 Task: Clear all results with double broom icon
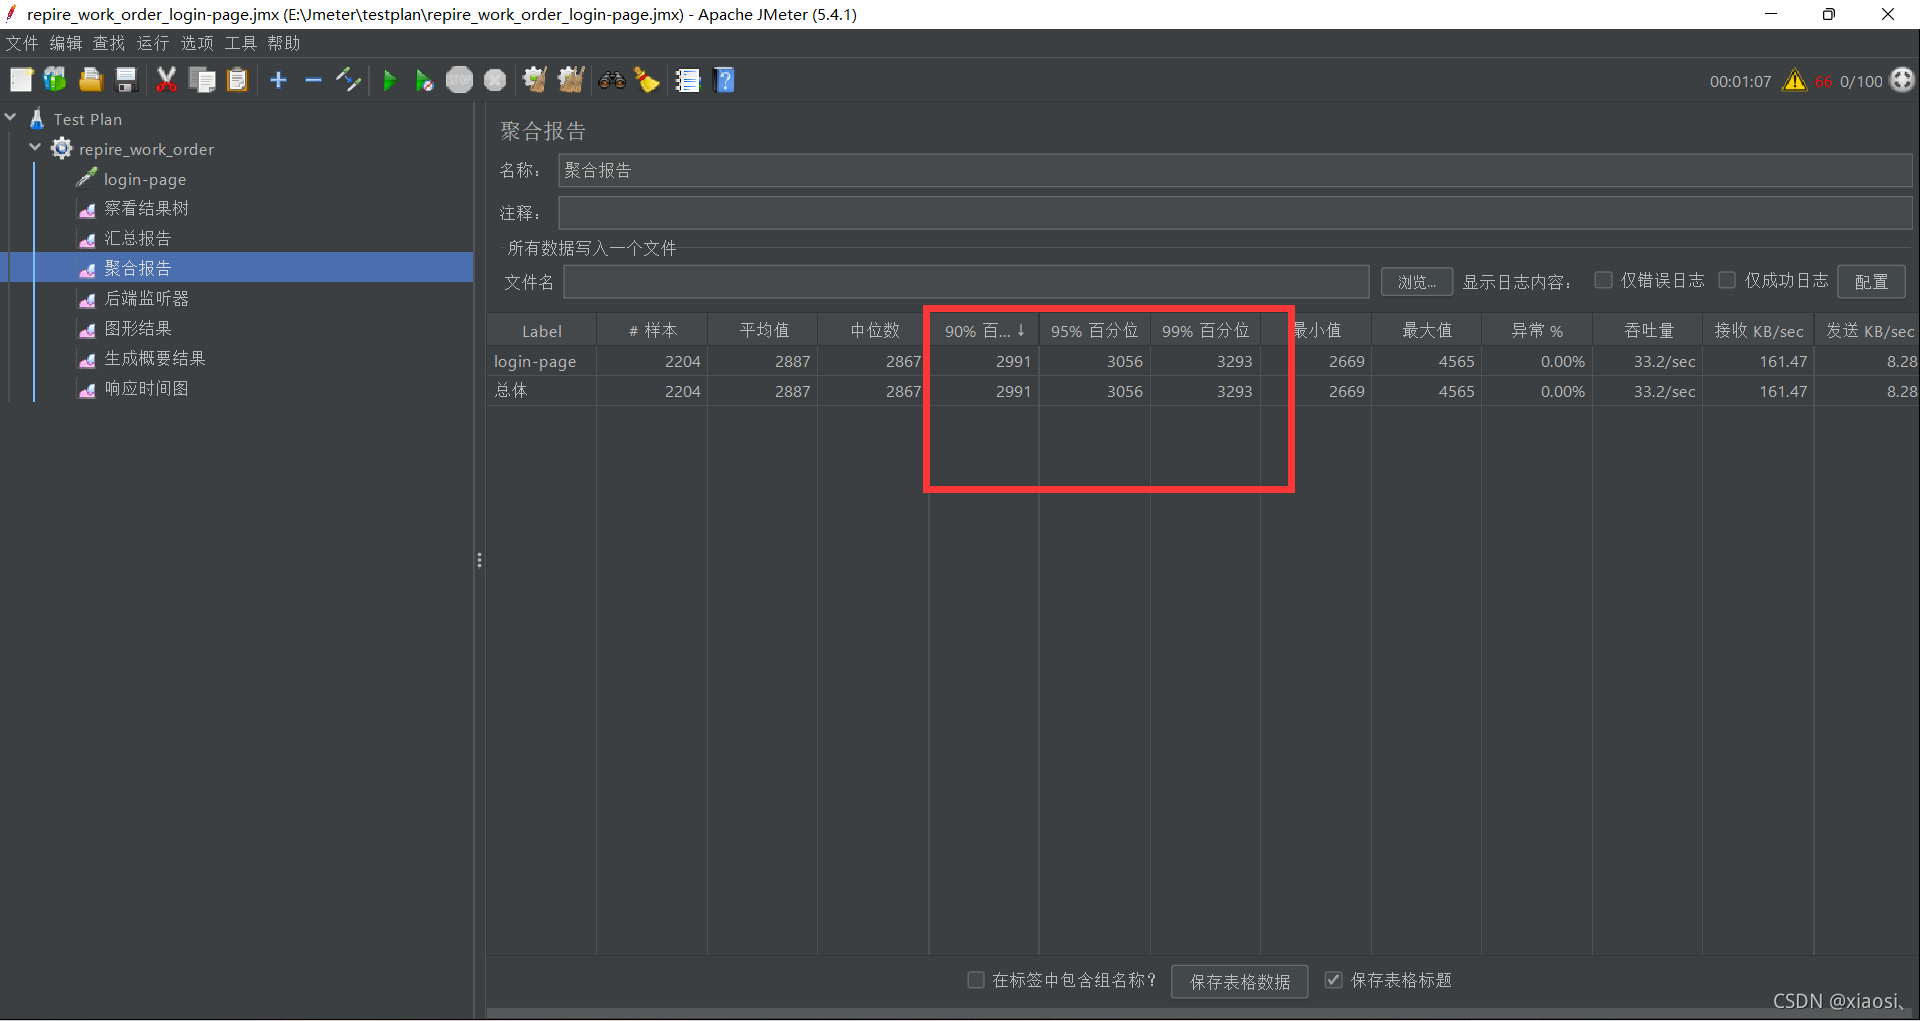click(x=571, y=80)
